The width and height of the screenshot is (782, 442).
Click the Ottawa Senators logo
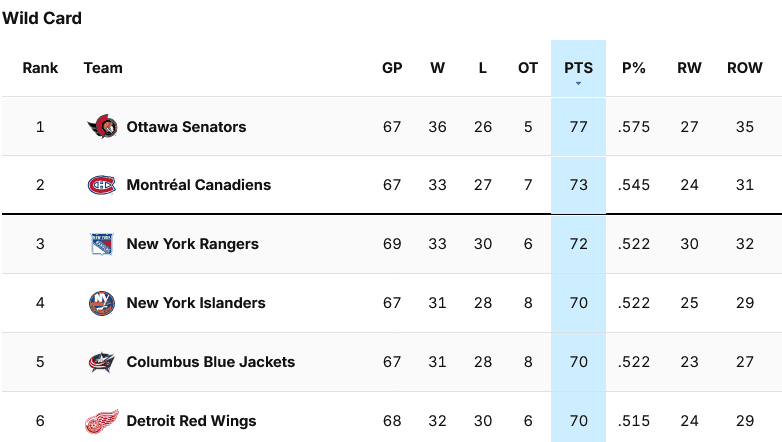[102, 127]
